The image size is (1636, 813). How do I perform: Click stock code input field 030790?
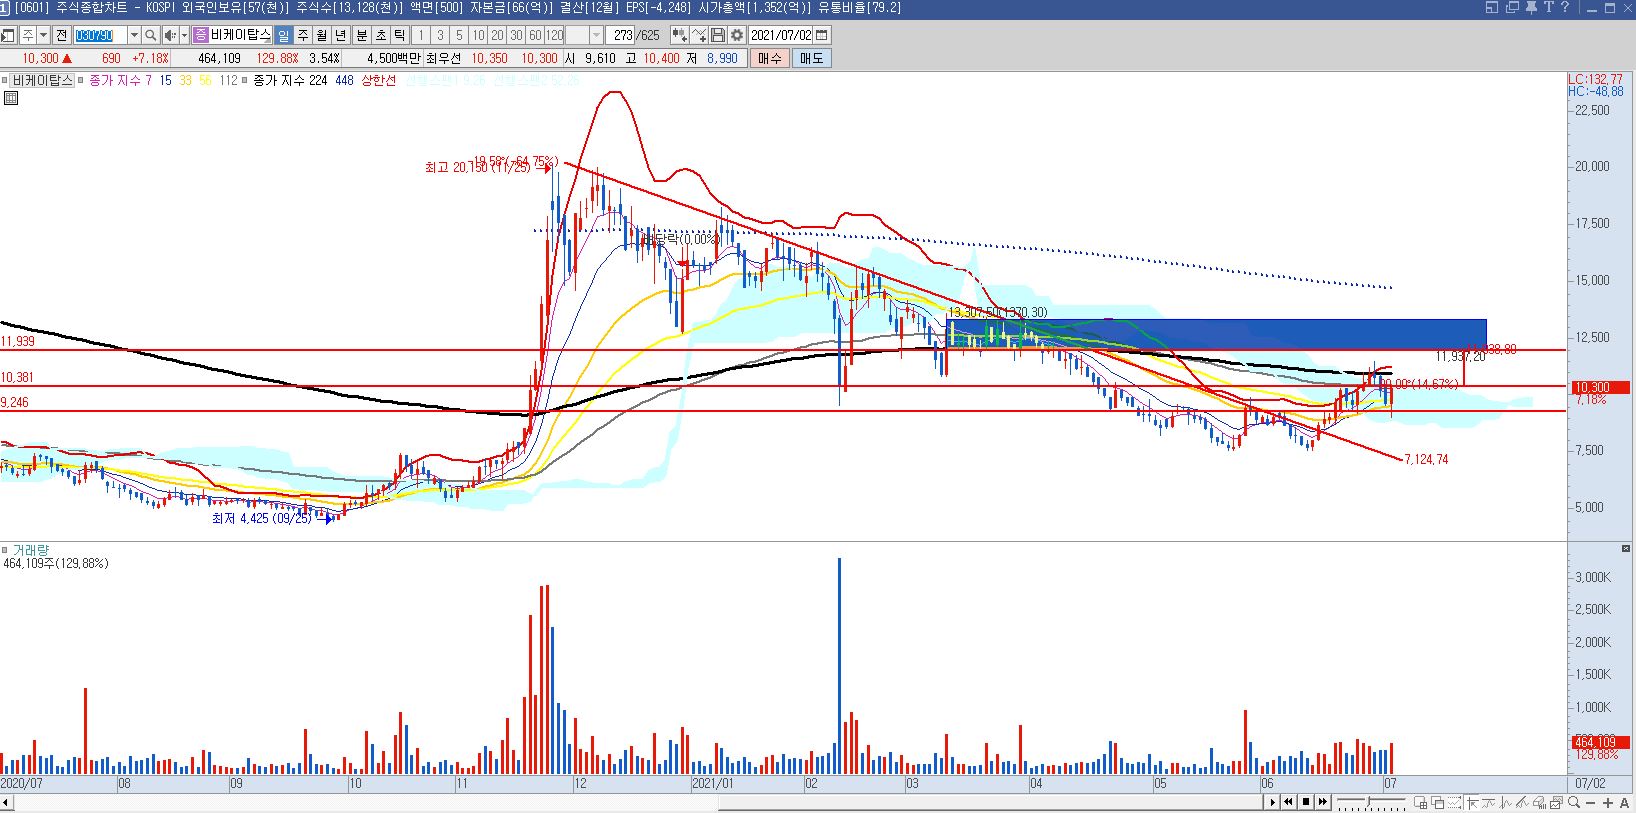coord(100,35)
